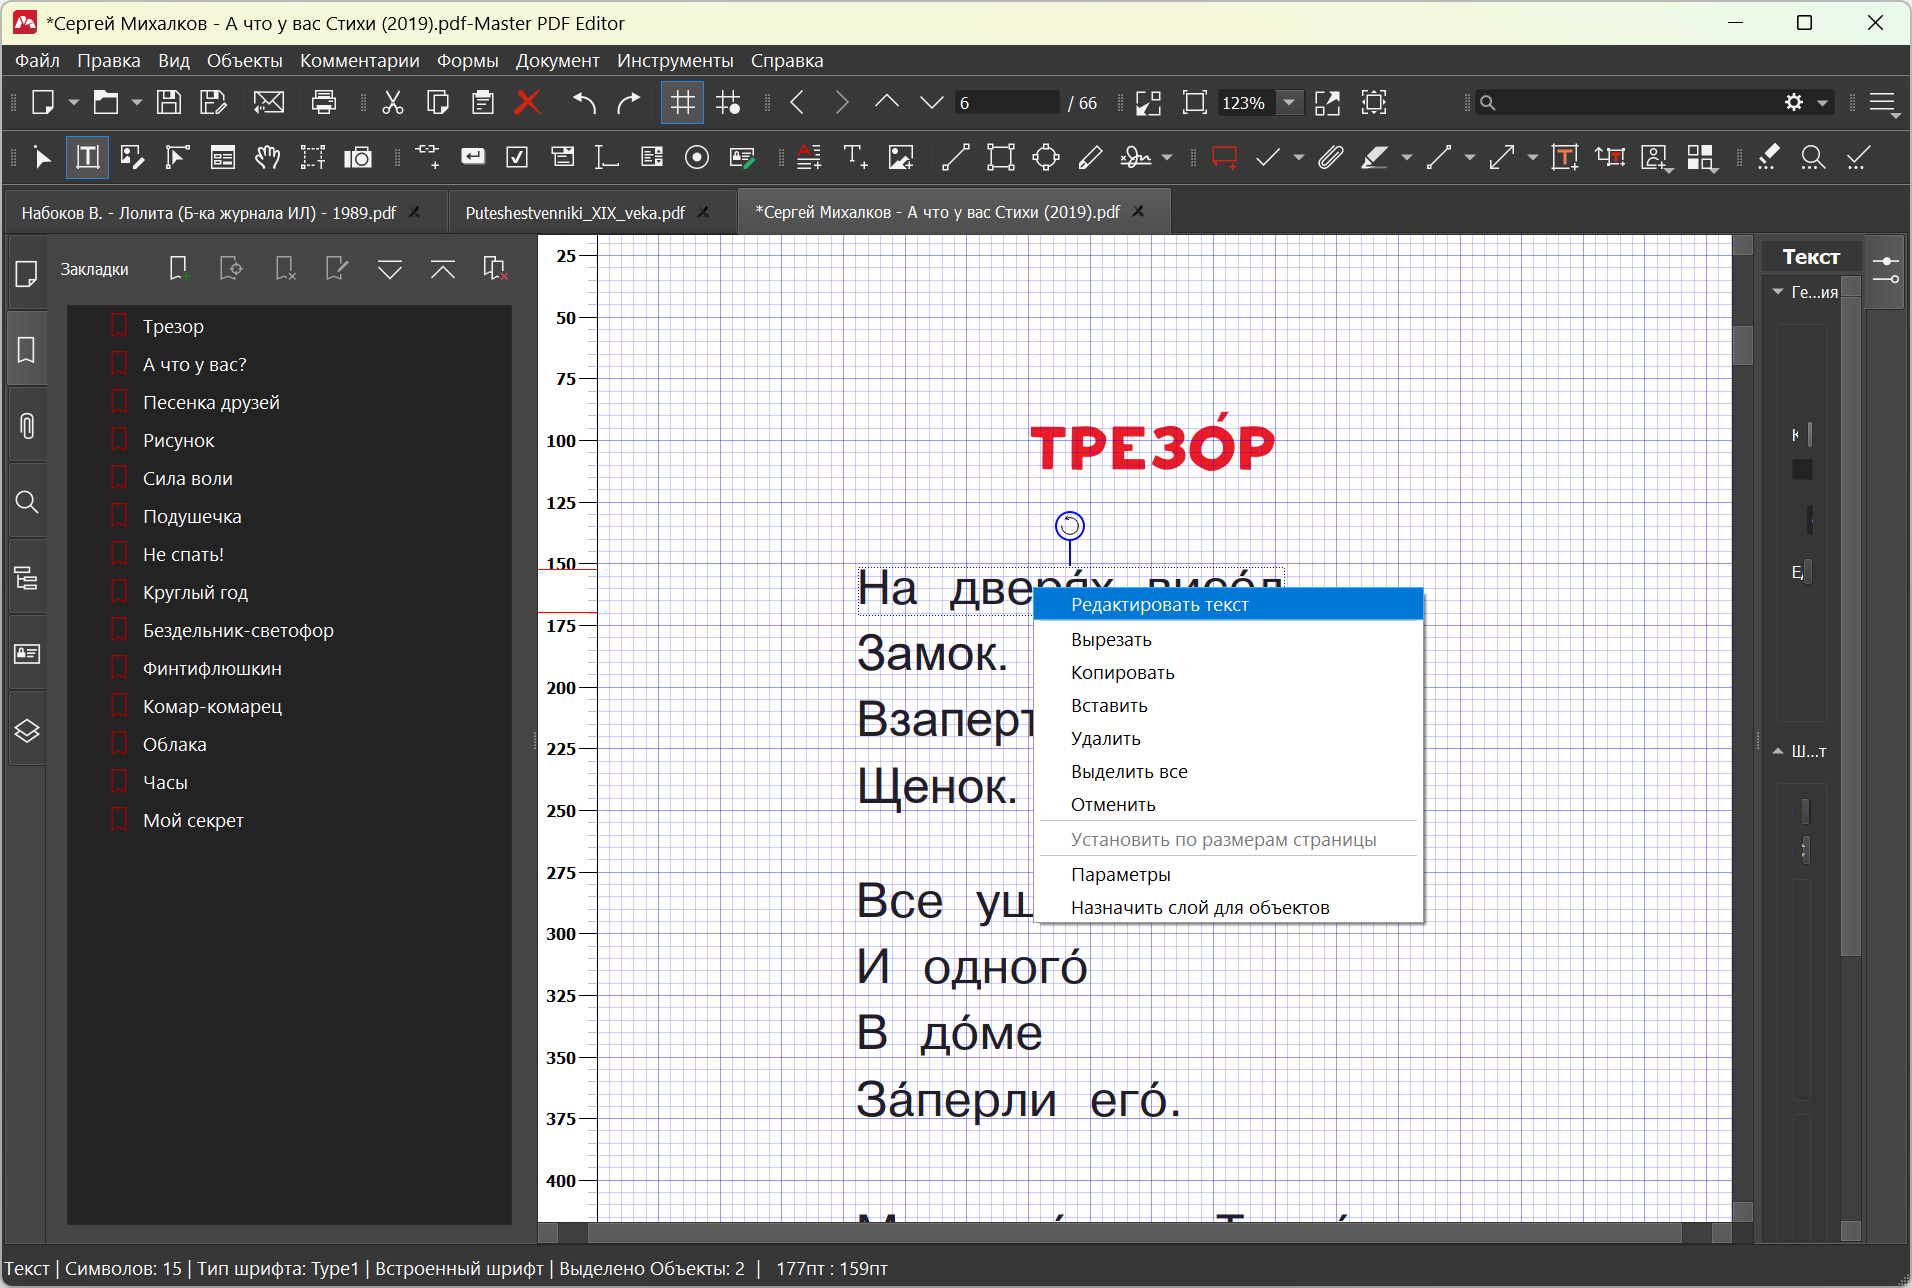The height and width of the screenshot is (1288, 1912).
Task: Switch to Puteshestvenniki_XIX_veka.pdf tab
Action: tap(575, 212)
